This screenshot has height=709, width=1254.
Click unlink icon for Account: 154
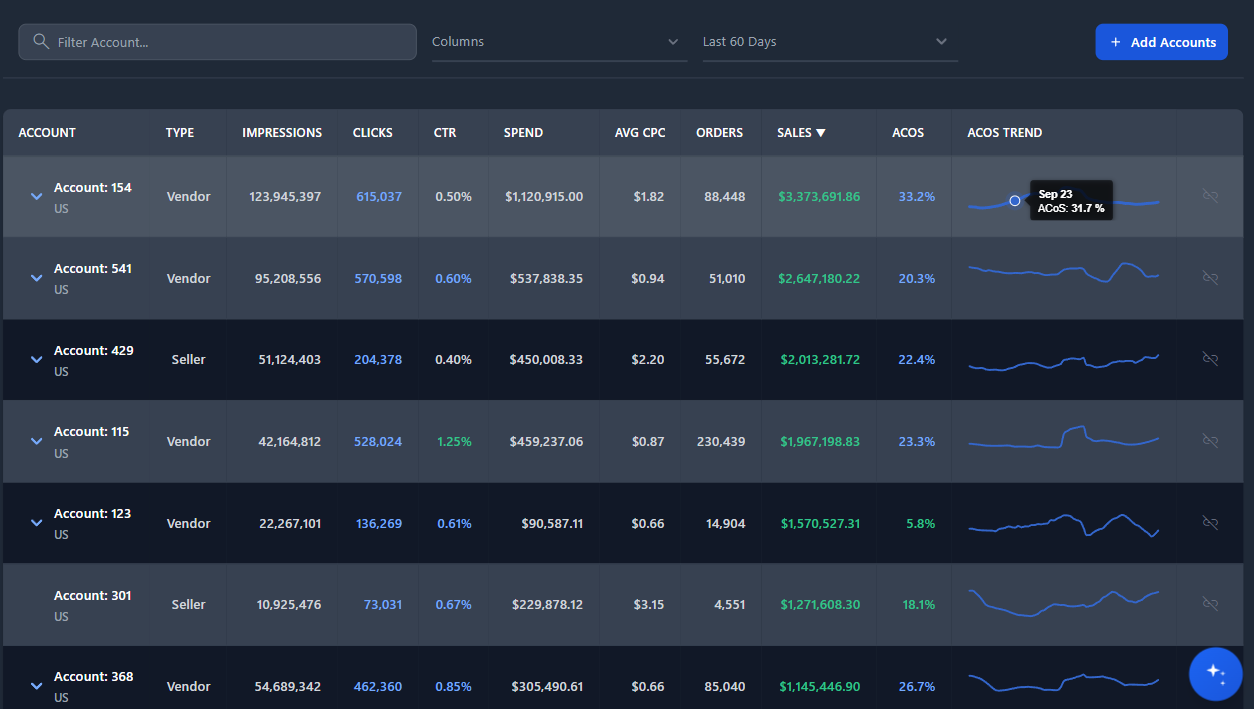(1210, 196)
